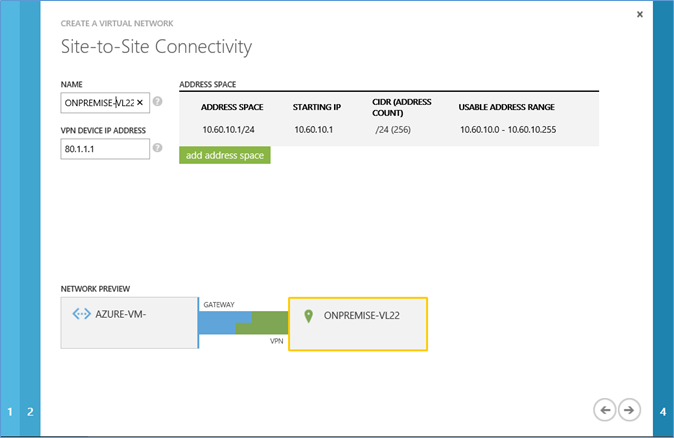Screen dimensions: 674x438
Task: Open help icon next to VPN device IP
Action: 158,148
